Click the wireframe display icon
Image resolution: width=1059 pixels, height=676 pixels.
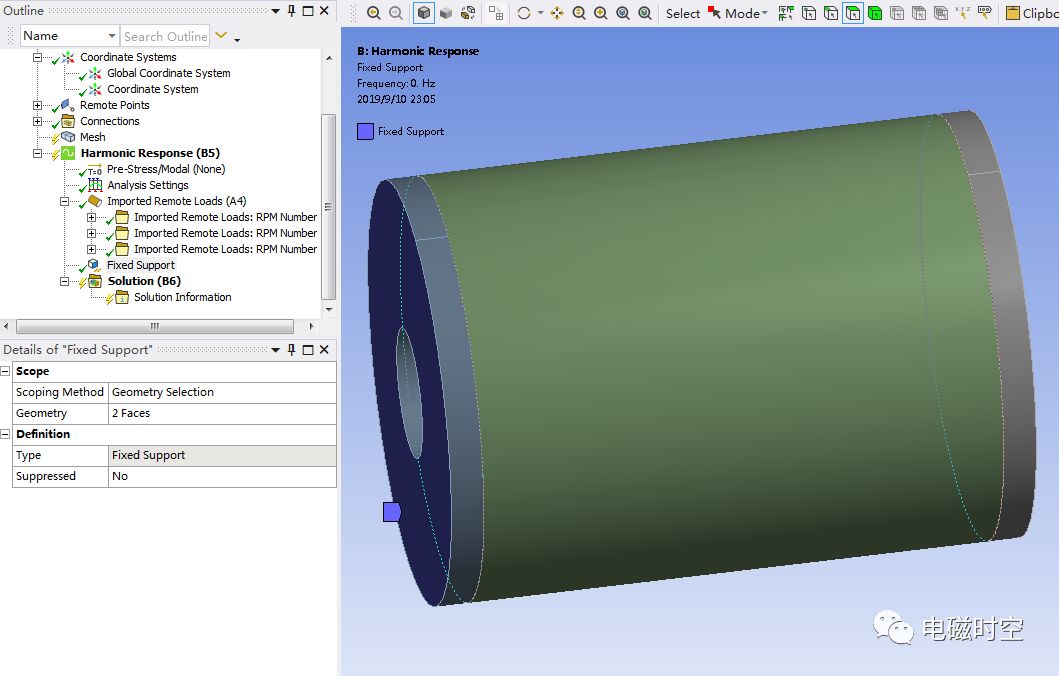point(468,13)
